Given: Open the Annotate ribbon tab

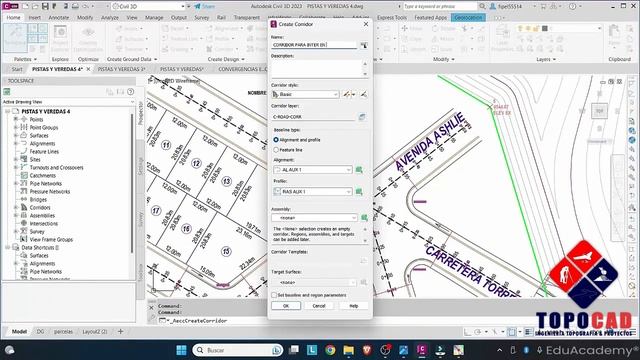Looking at the screenshot, I should tap(59, 18).
